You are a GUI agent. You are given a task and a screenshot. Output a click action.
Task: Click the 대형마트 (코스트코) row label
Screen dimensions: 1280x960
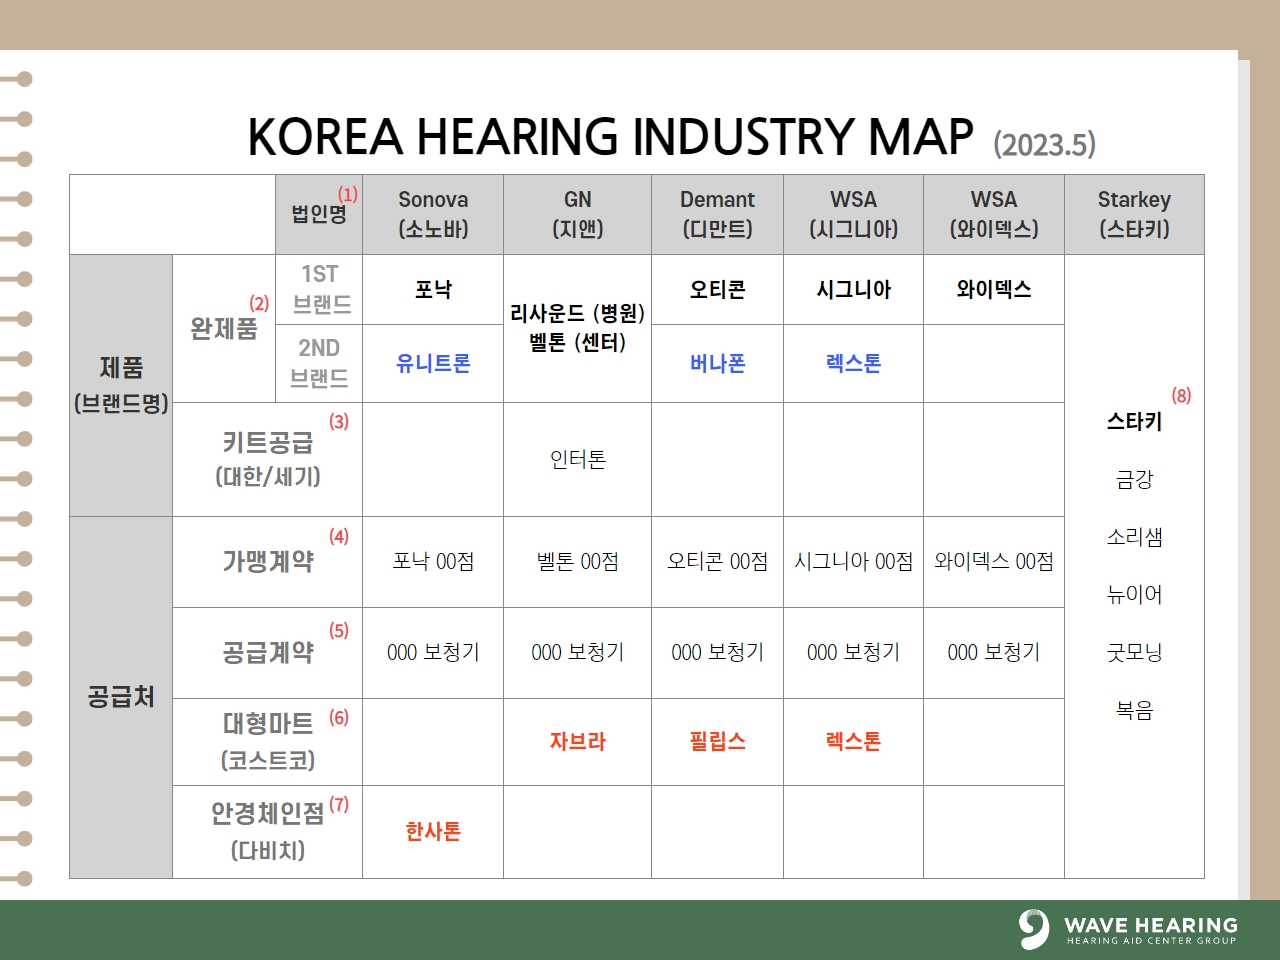(268, 742)
